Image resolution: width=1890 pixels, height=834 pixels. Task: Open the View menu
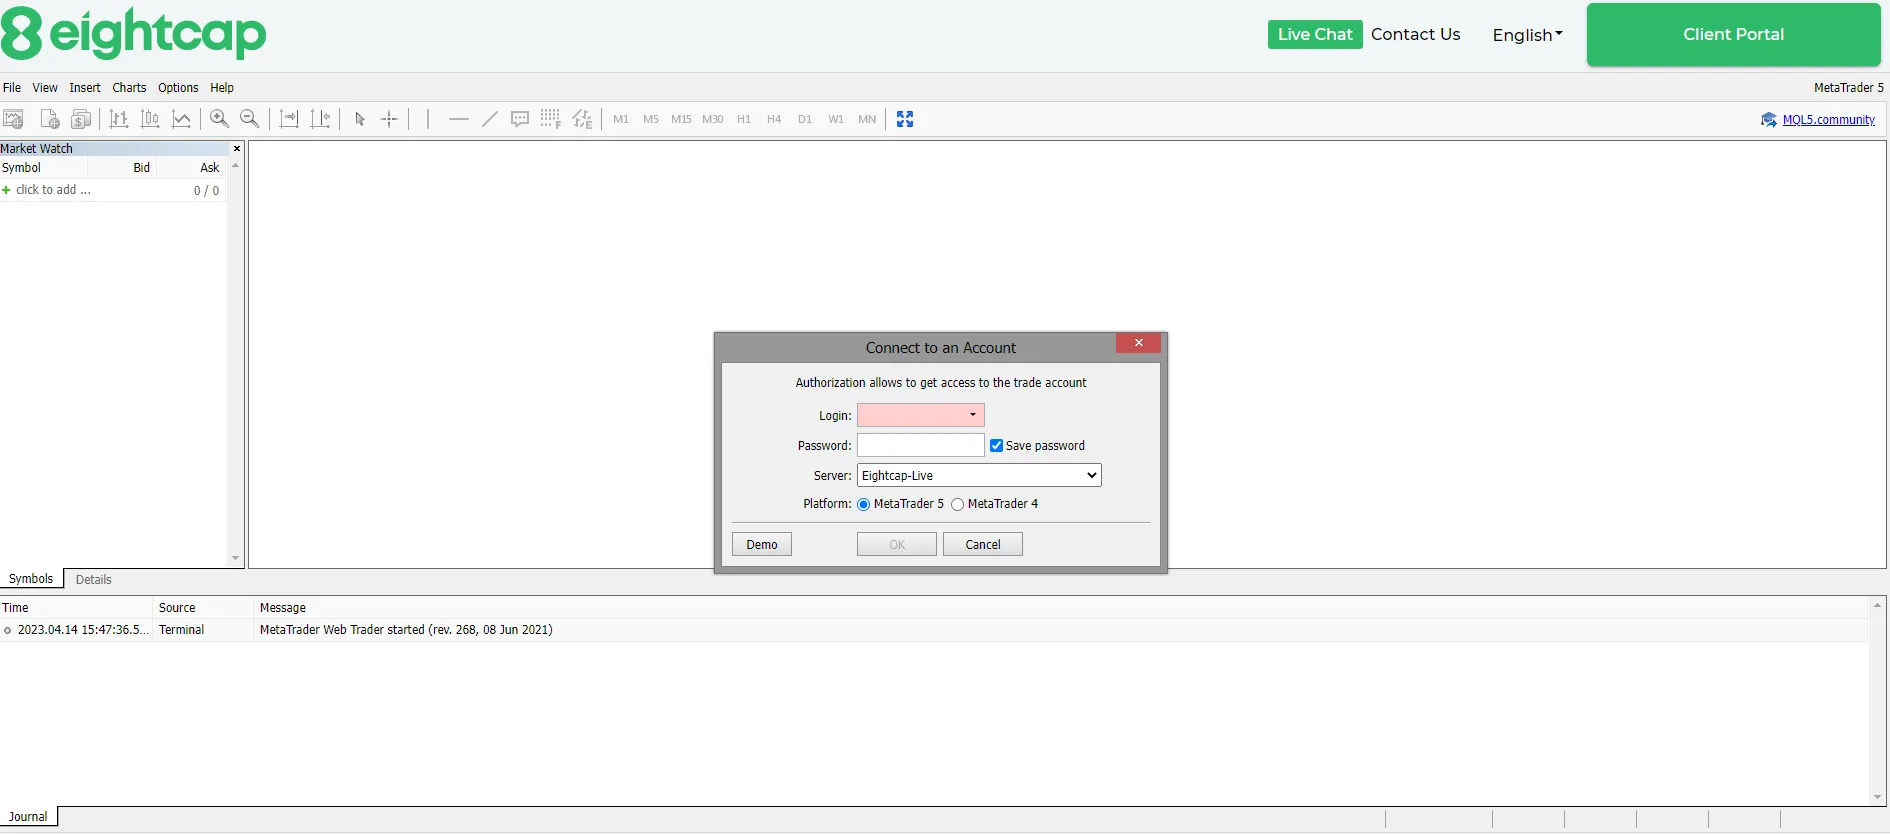pos(45,88)
